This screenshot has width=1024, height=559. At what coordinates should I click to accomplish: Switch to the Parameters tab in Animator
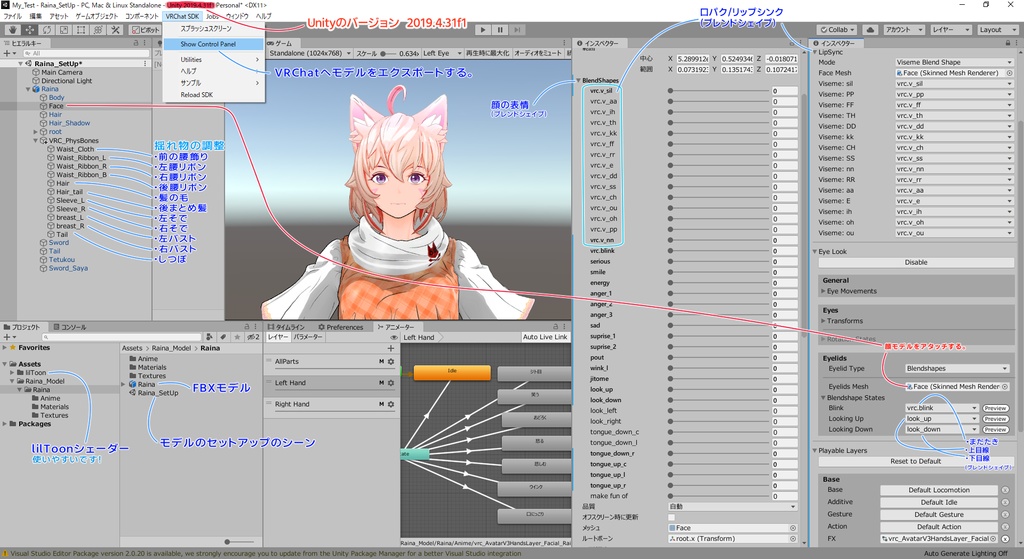pyautogui.click(x=308, y=337)
